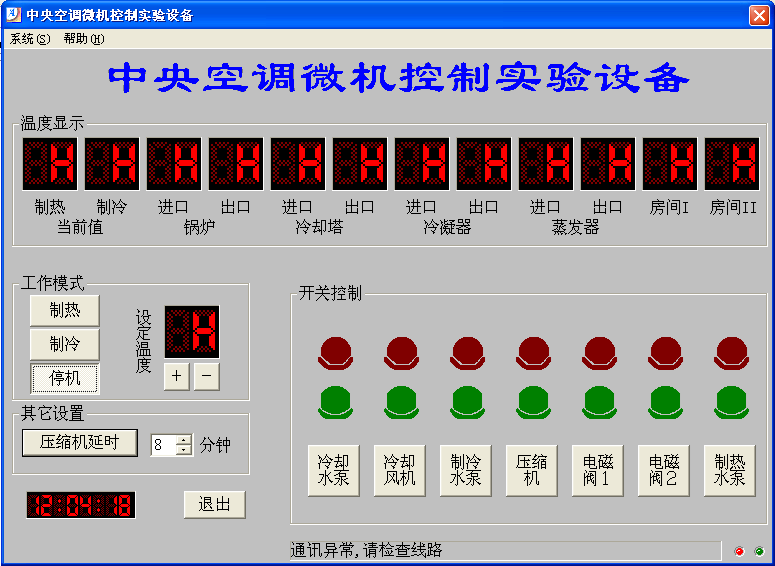The height and width of the screenshot is (566, 775).
Task: Click the red lamp above 电磁阀1
Action: pyautogui.click(x=600, y=351)
